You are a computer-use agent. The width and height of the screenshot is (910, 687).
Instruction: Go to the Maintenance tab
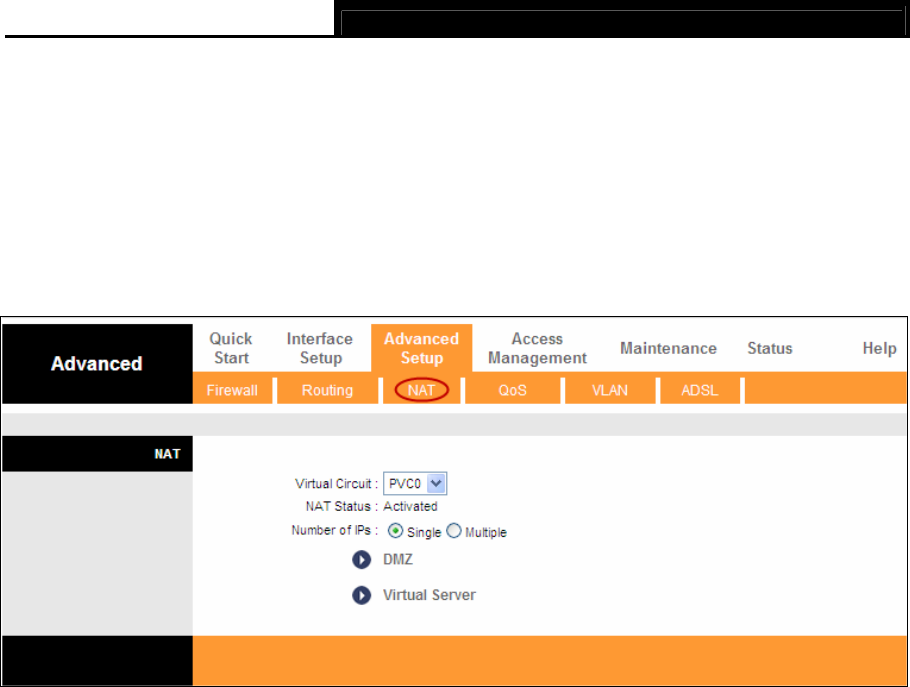point(668,348)
